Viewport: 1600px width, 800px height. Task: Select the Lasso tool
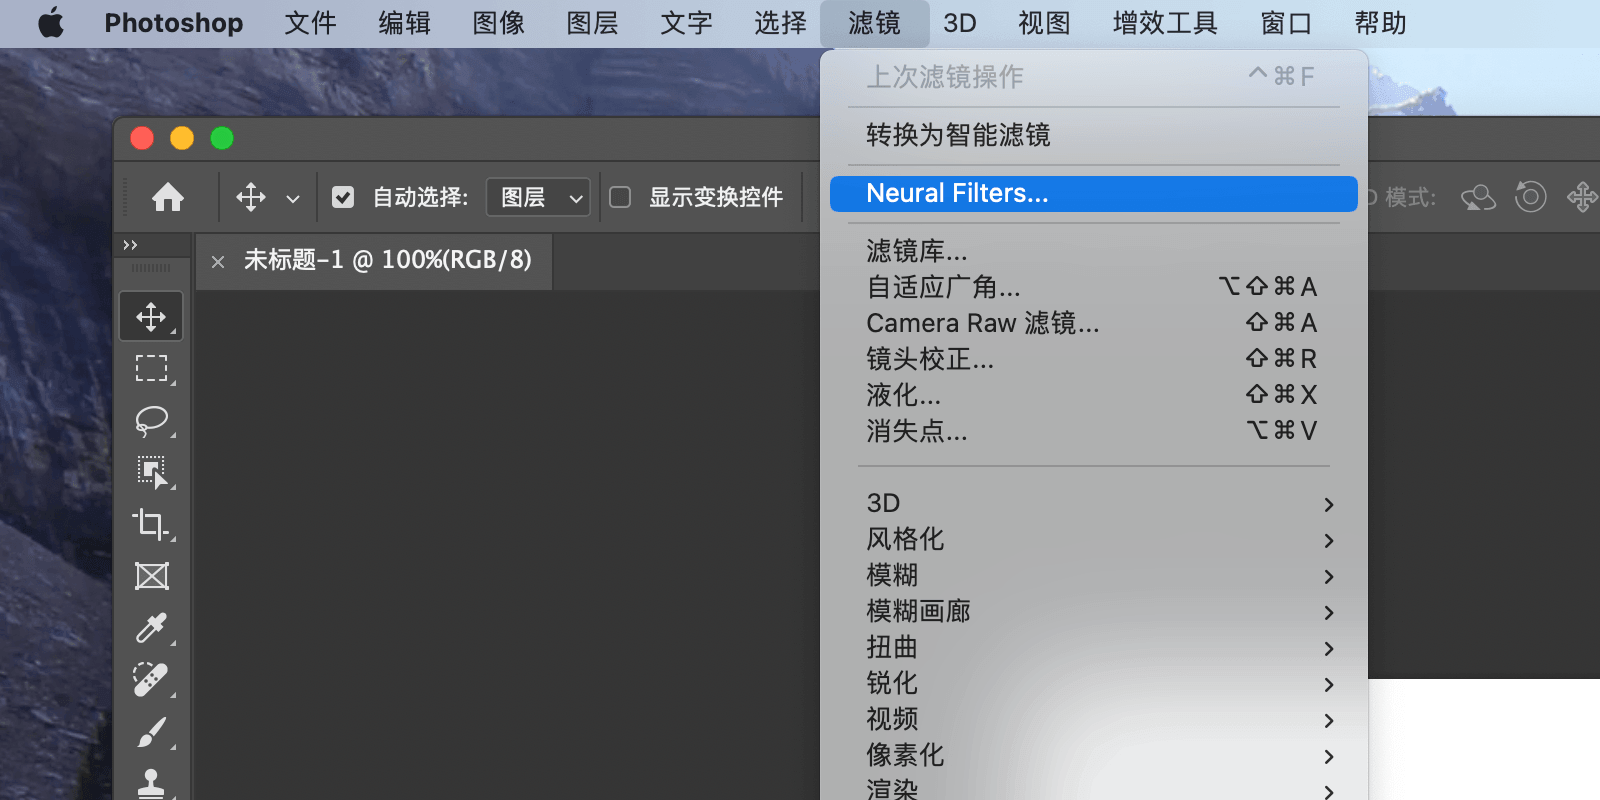[151, 421]
